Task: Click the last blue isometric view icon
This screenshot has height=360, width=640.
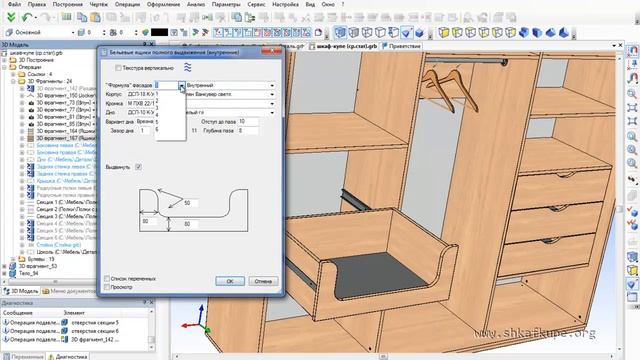Action: (x=564, y=32)
